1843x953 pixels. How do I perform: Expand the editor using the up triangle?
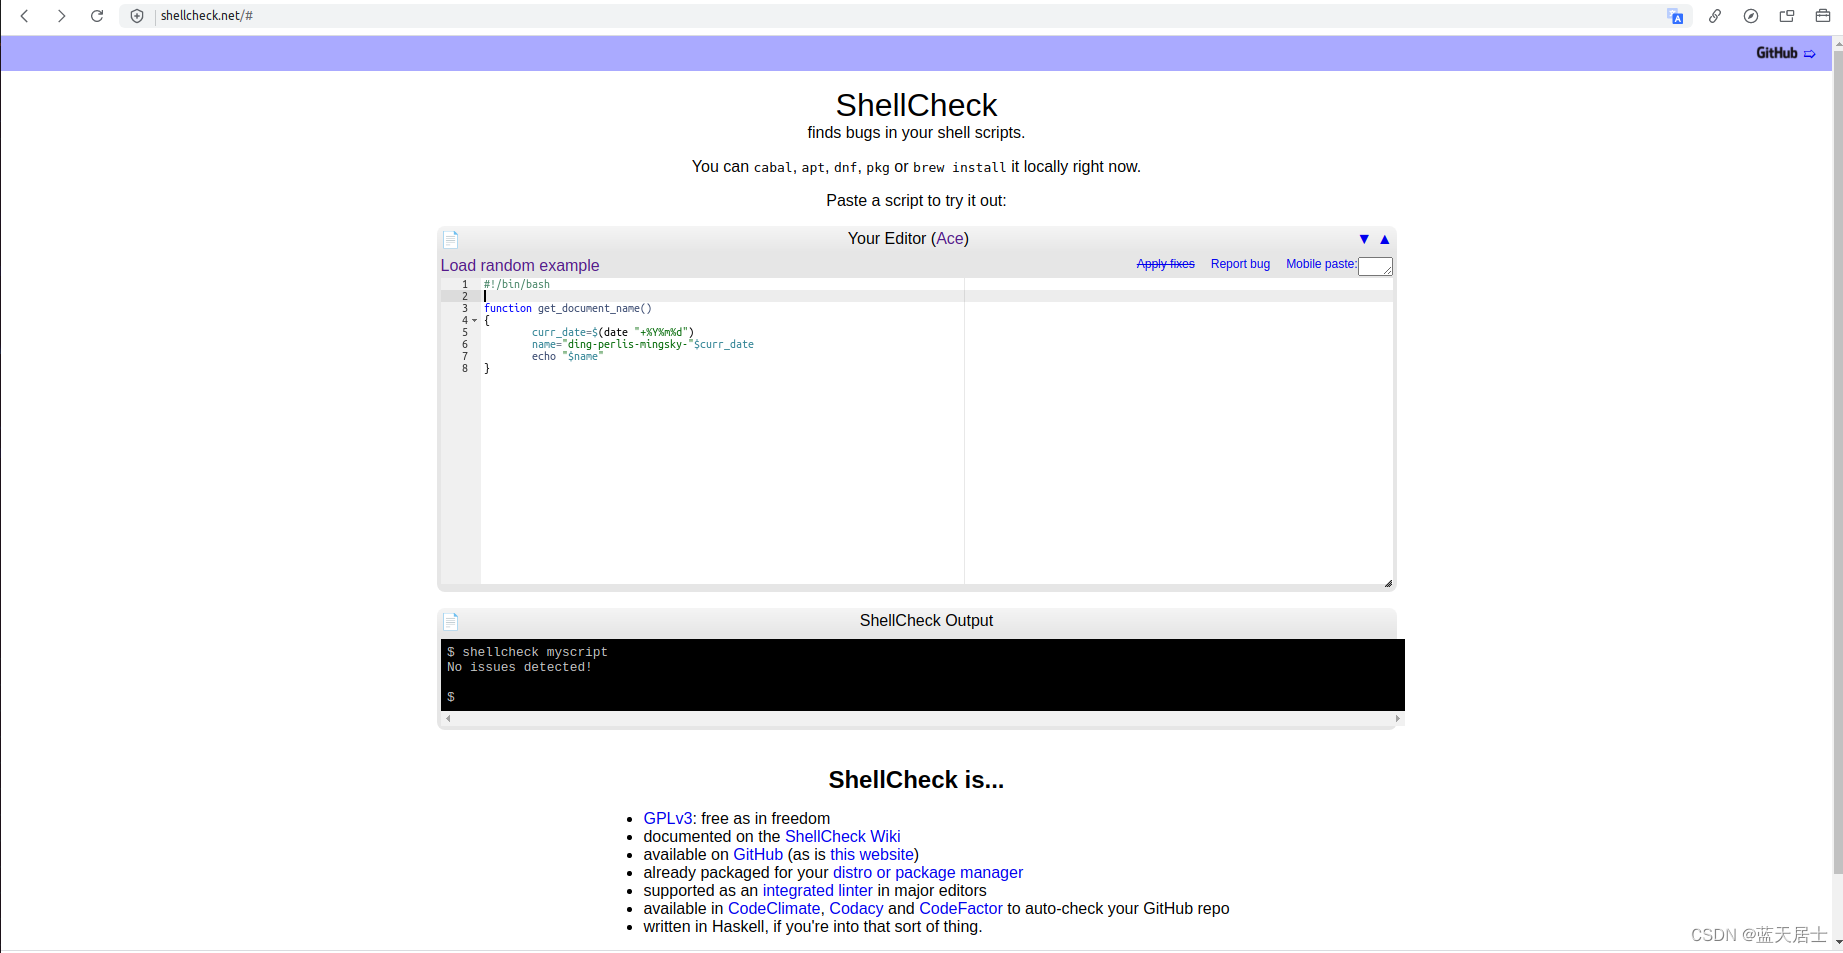pos(1384,239)
